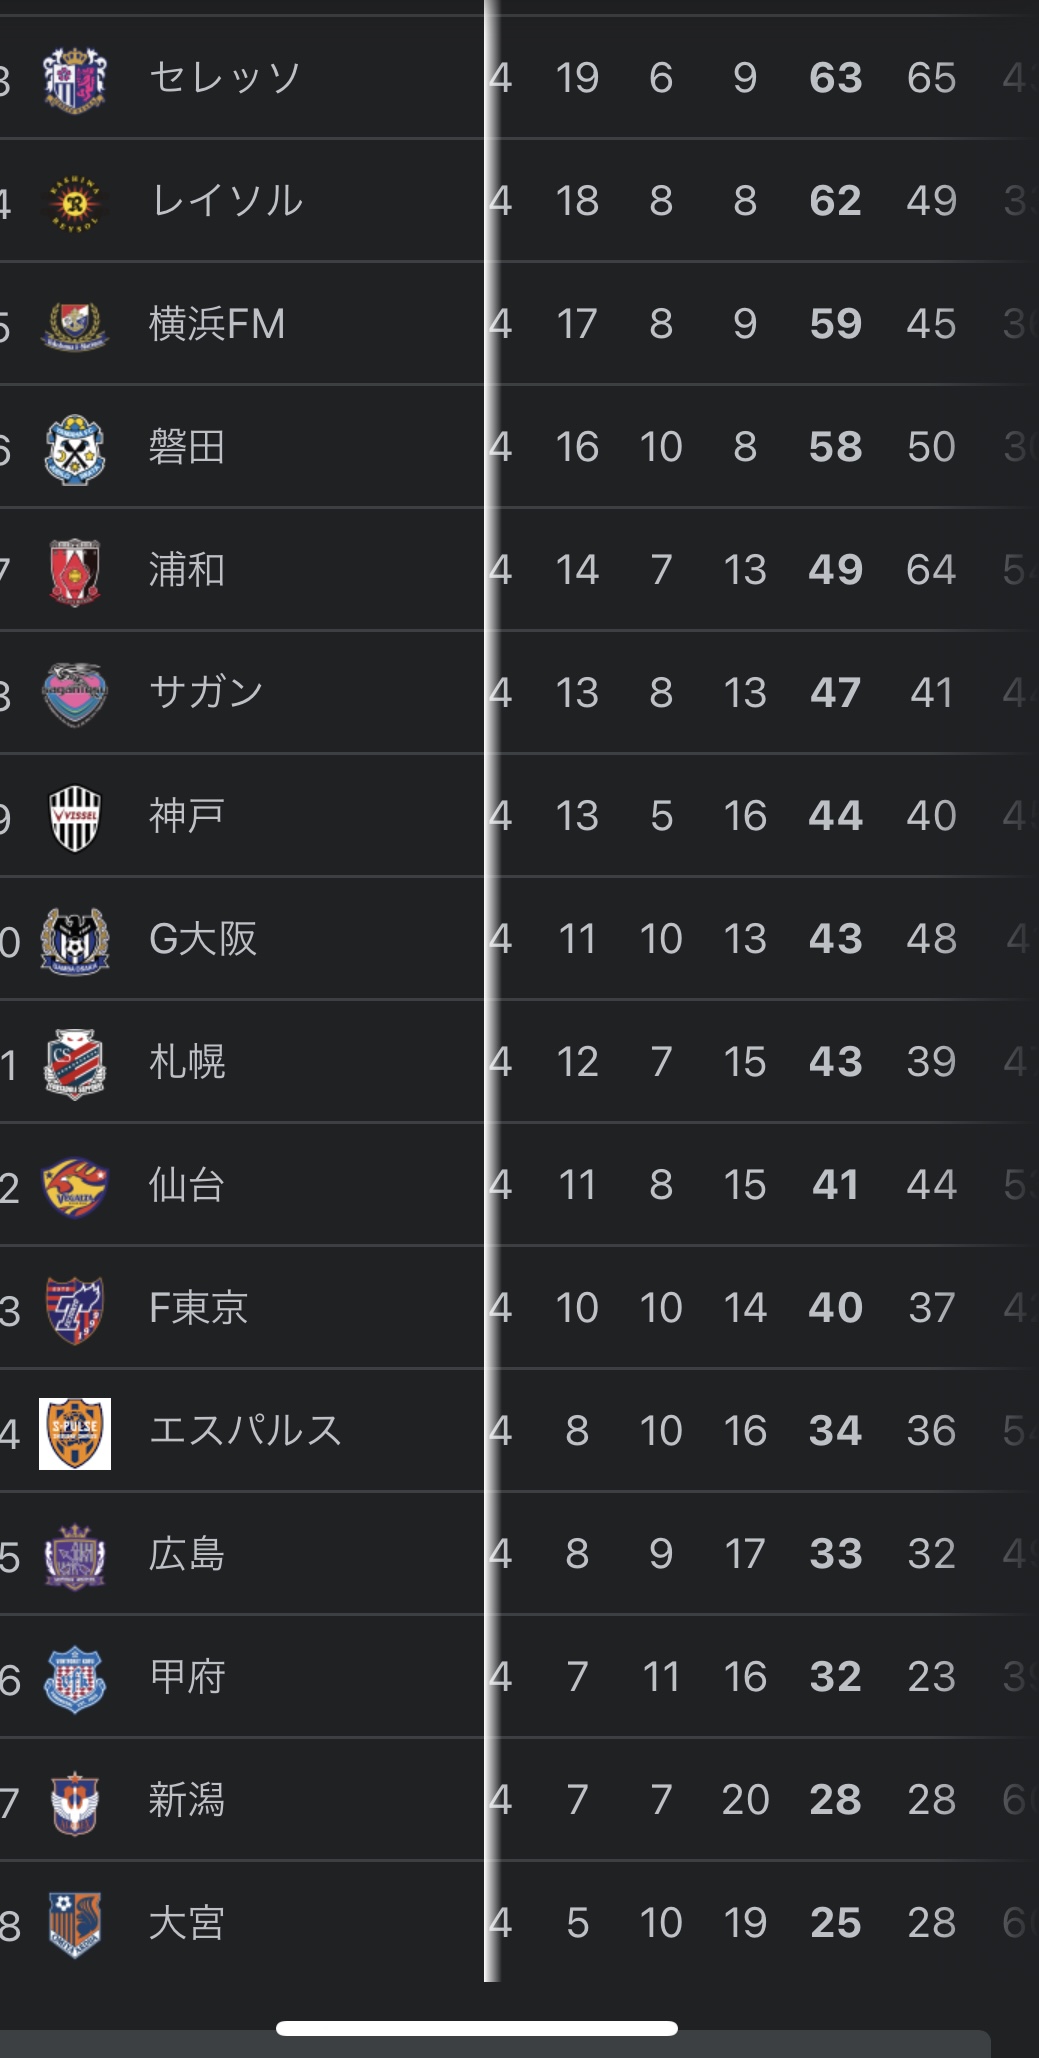Screen dimensions: 1039x2058
Task: Tap the サガン club crest
Action: coord(75,693)
